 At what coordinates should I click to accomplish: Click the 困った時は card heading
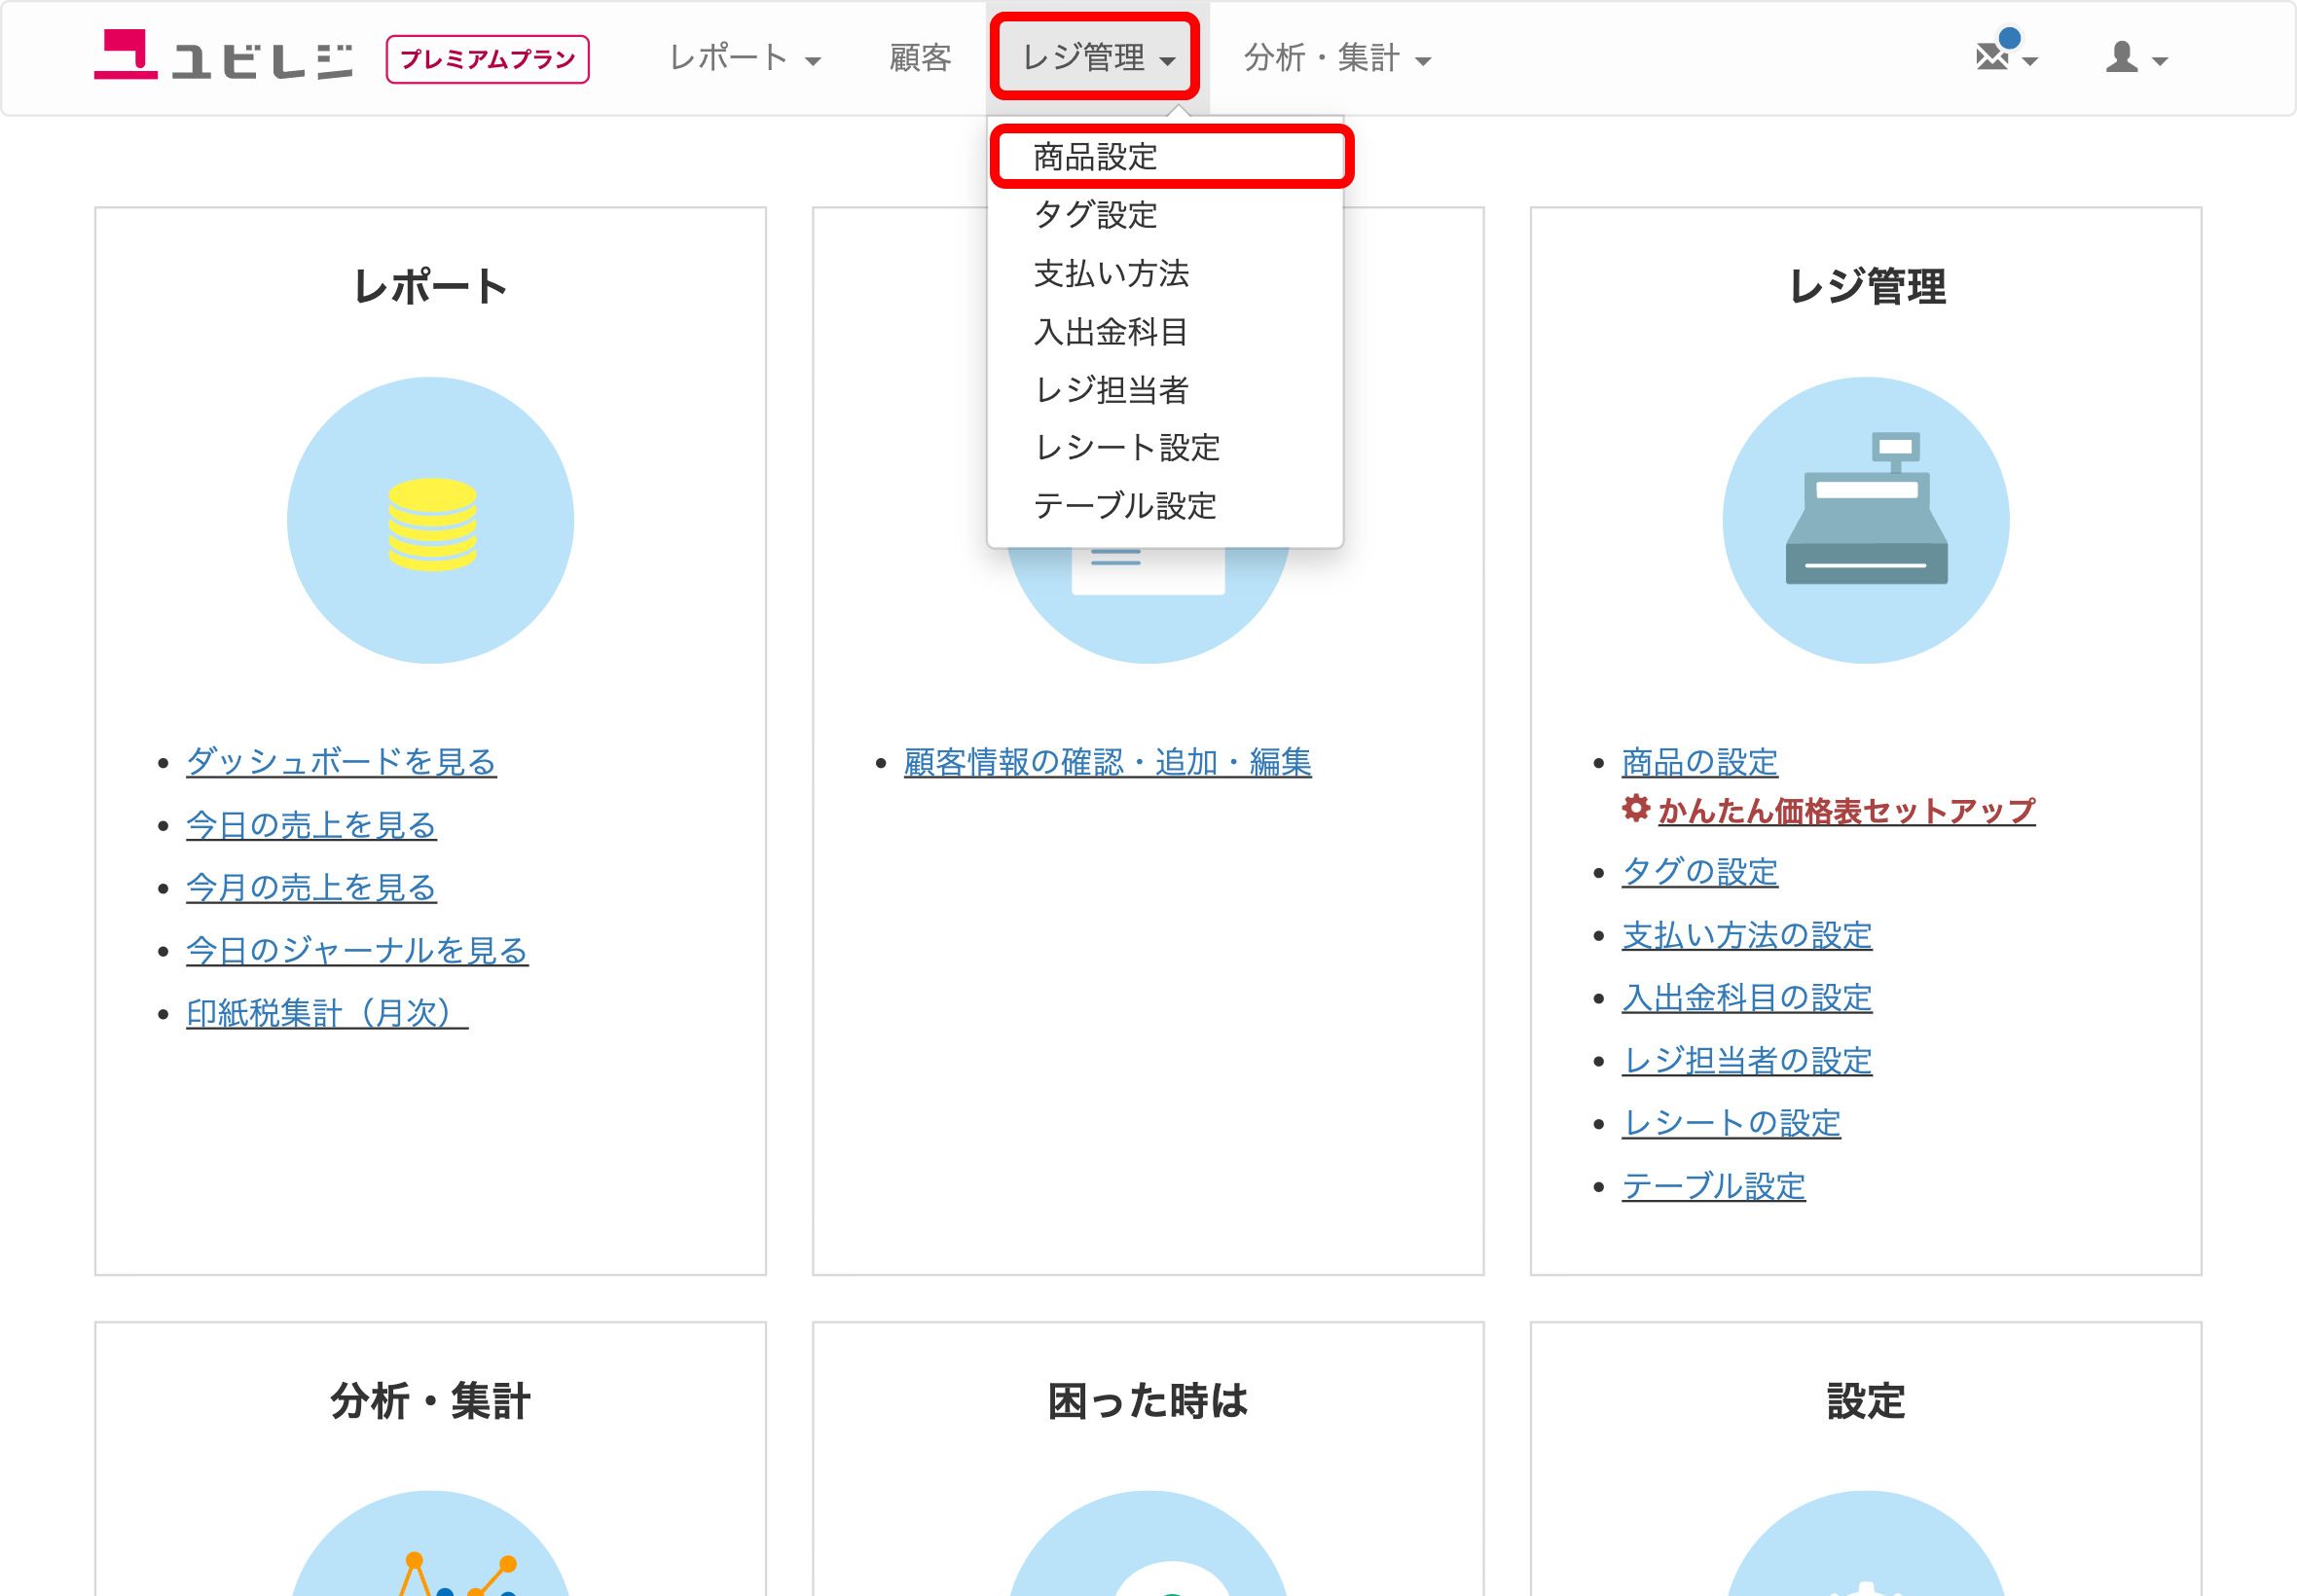tap(1148, 1401)
